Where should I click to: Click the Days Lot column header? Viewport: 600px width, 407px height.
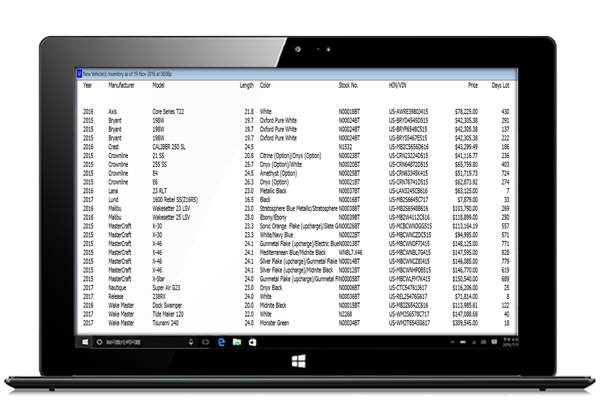pyautogui.click(x=501, y=86)
